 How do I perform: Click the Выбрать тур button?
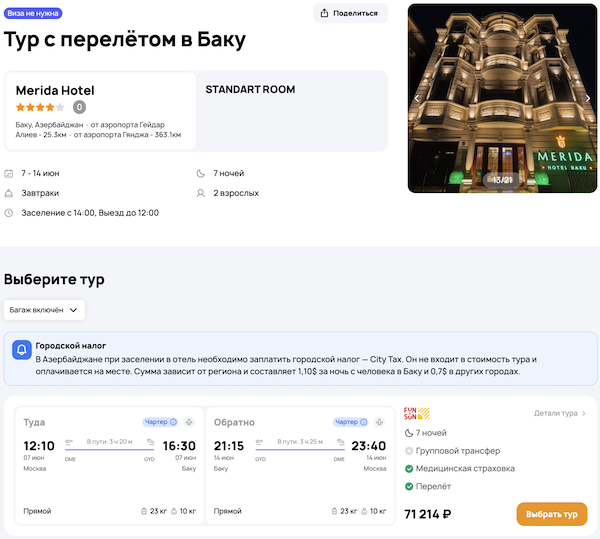551,514
